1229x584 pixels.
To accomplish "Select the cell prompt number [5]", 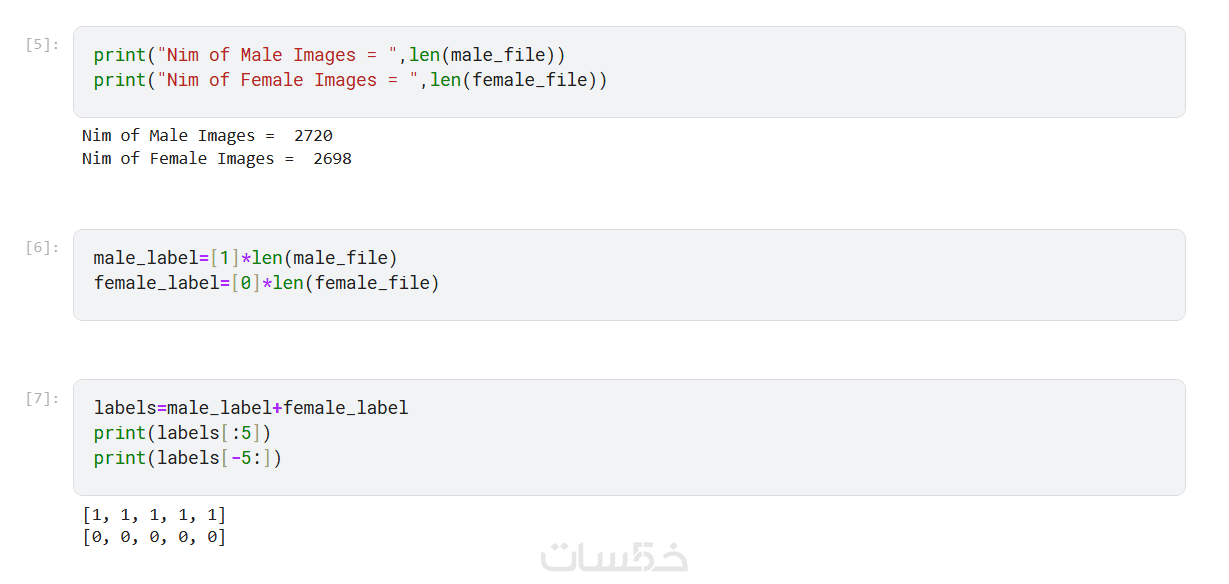I will 43,44.
